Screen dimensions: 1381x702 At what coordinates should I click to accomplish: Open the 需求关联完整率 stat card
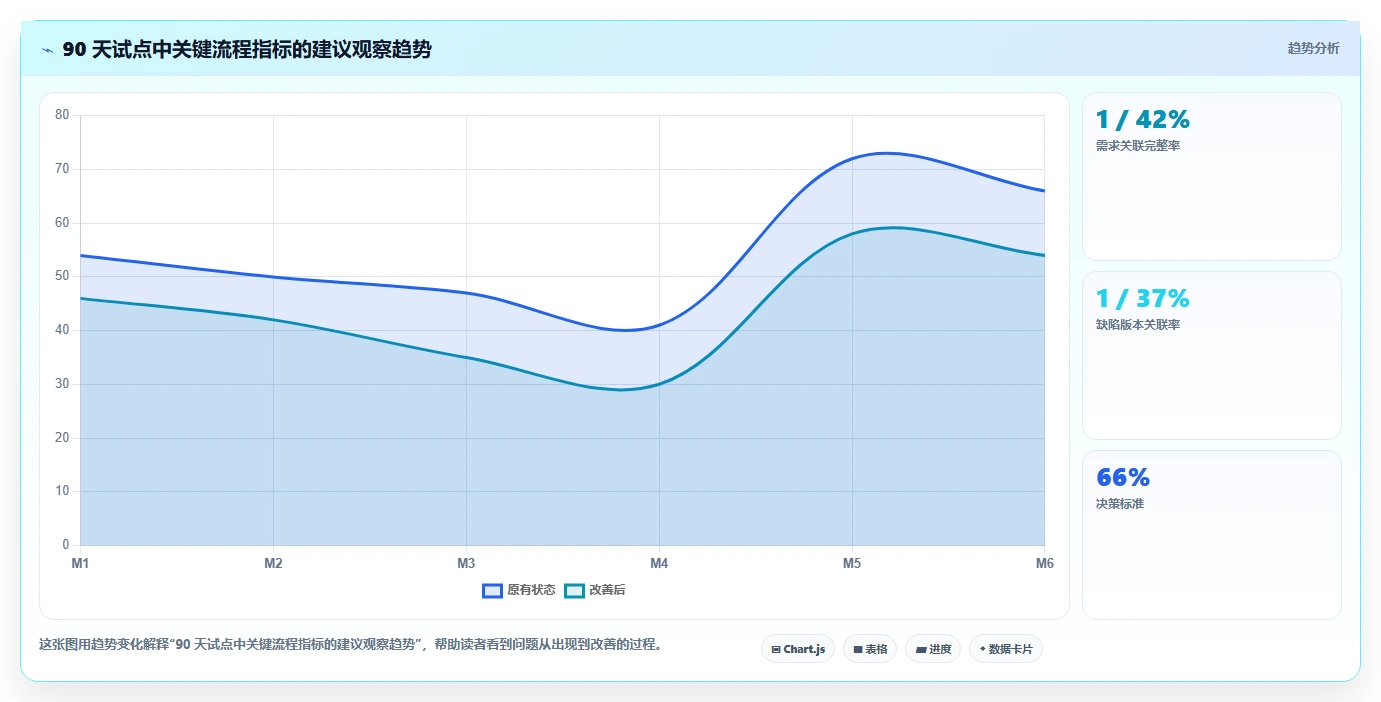1212,177
